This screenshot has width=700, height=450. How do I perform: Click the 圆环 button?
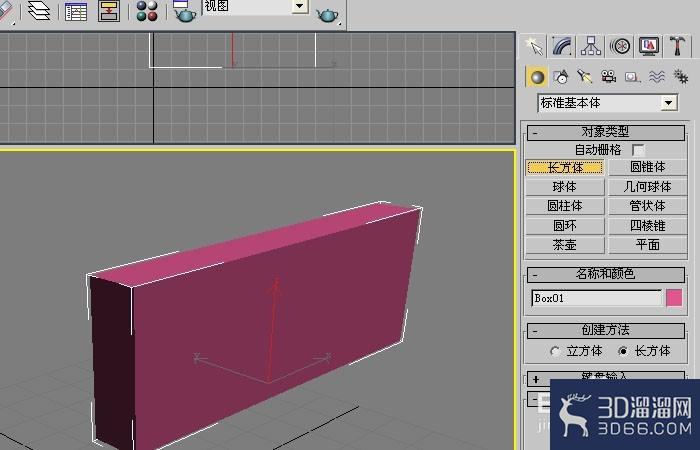pos(565,225)
